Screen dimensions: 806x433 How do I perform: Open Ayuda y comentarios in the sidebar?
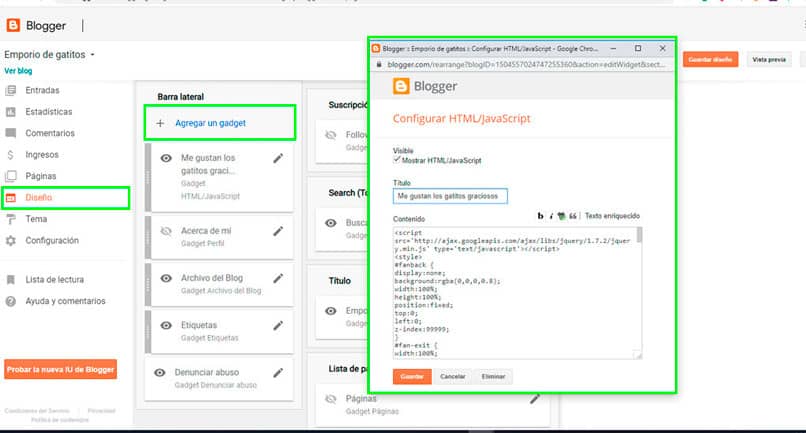pyautogui.click(x=65, y=301)
